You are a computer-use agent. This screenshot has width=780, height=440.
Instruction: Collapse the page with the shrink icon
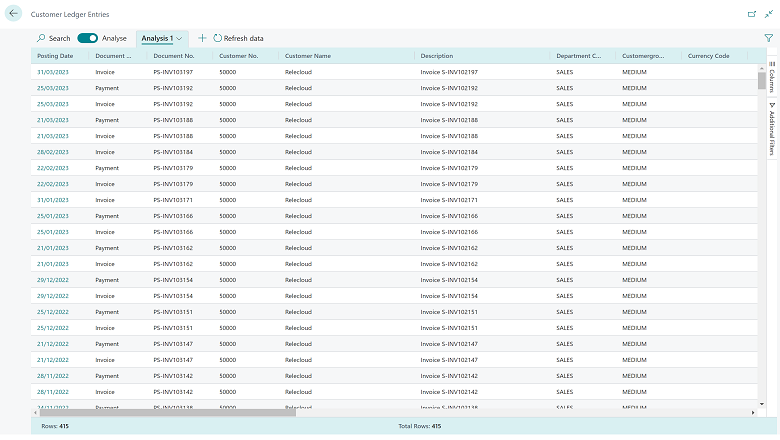click(769, 14)
